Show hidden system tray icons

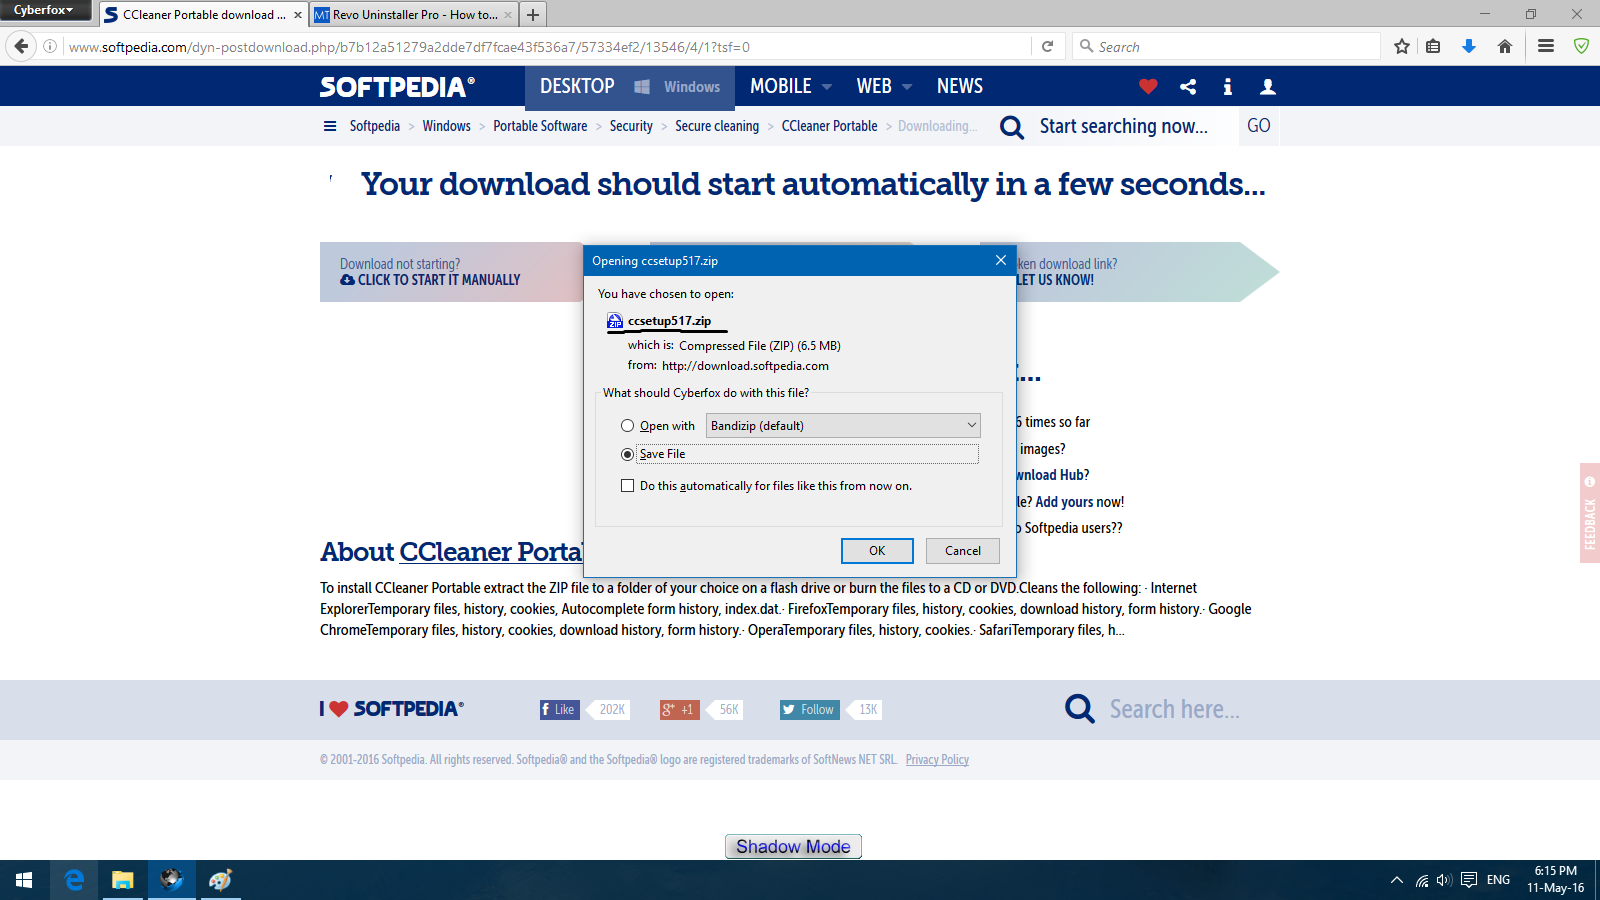[1396, 880]
